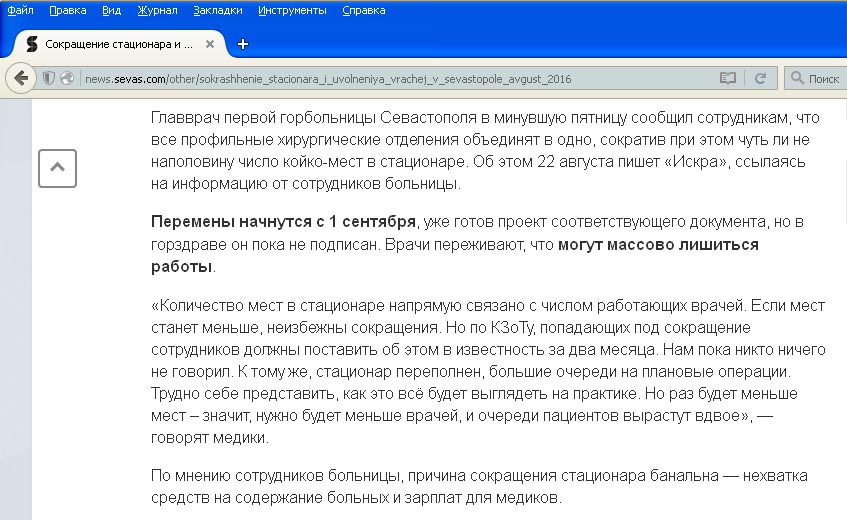Click the scroll-to-top arrow button
The image size is (847, 520).
tap(57, 168)
